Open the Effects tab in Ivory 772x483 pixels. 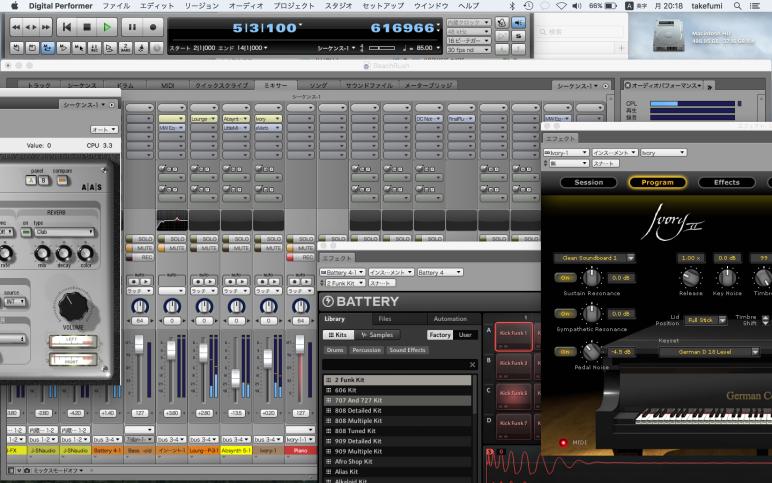coord(726,182)
